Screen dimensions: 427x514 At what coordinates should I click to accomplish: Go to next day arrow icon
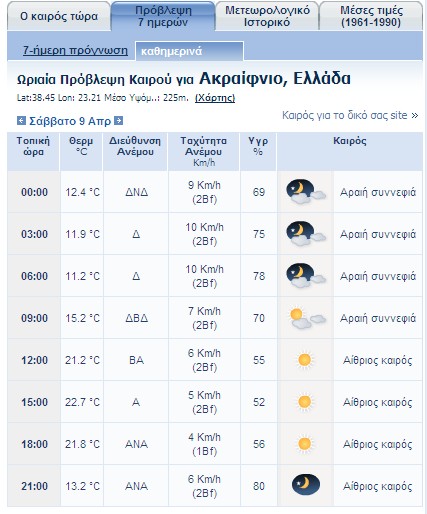pyautogui.click(x=119, y=120)
